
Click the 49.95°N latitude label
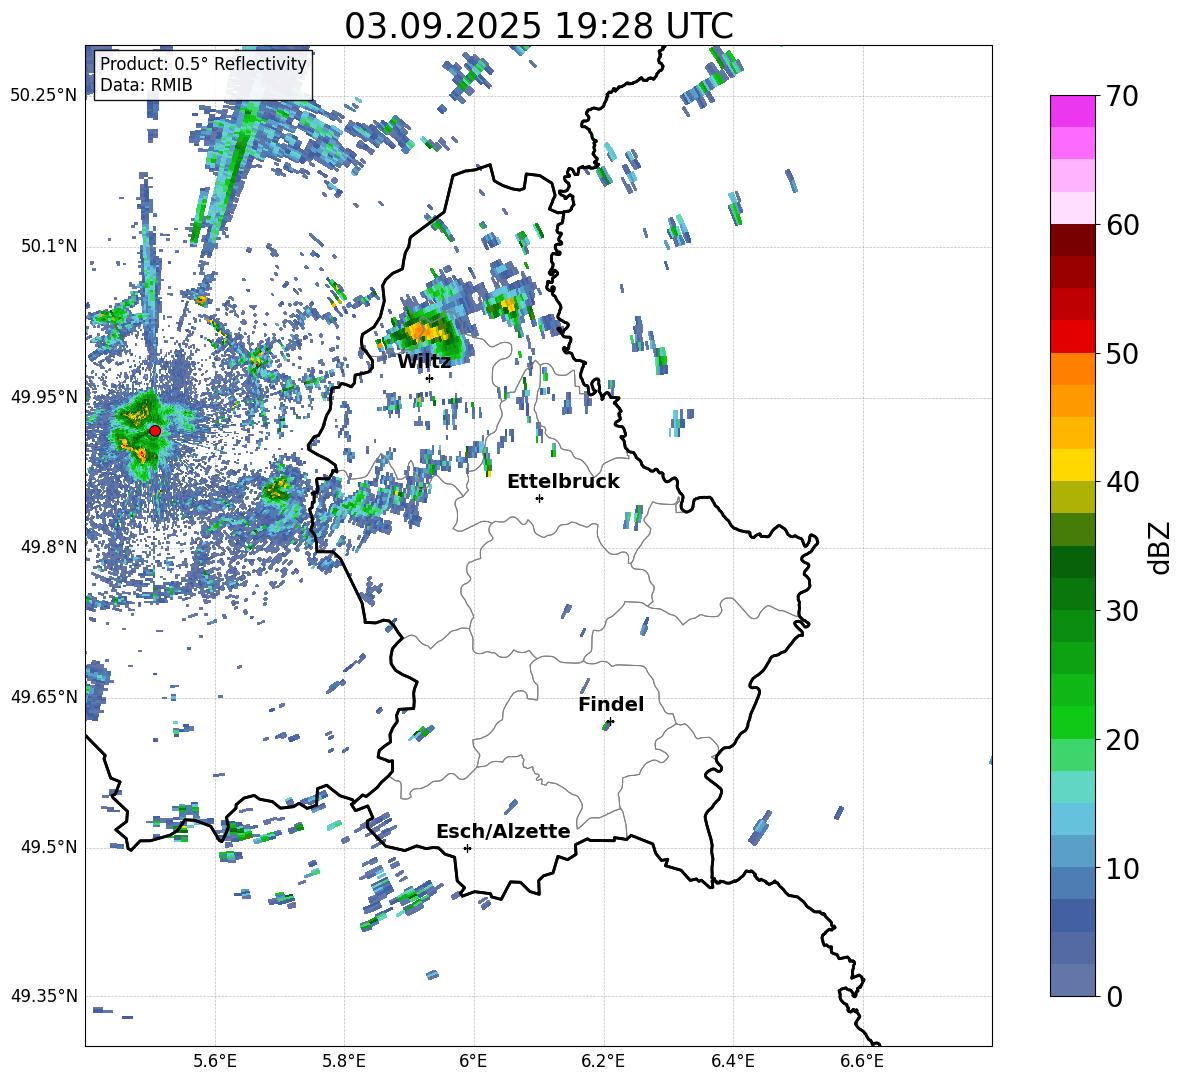click(44, 397)
